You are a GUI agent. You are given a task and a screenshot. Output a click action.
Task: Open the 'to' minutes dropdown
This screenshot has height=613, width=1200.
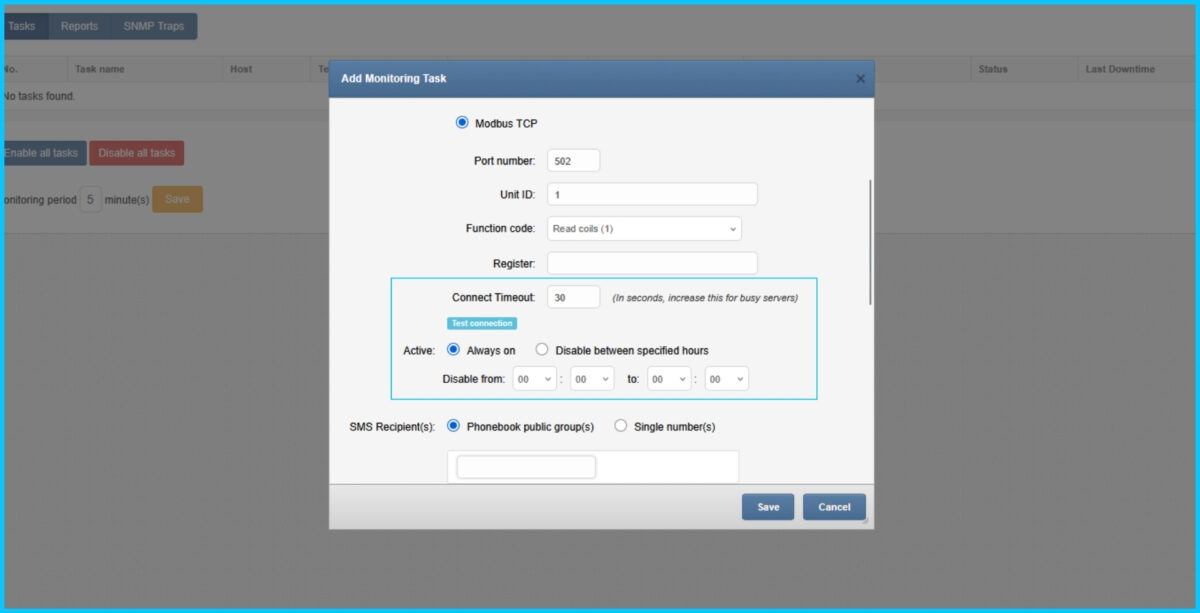[726, 379]
